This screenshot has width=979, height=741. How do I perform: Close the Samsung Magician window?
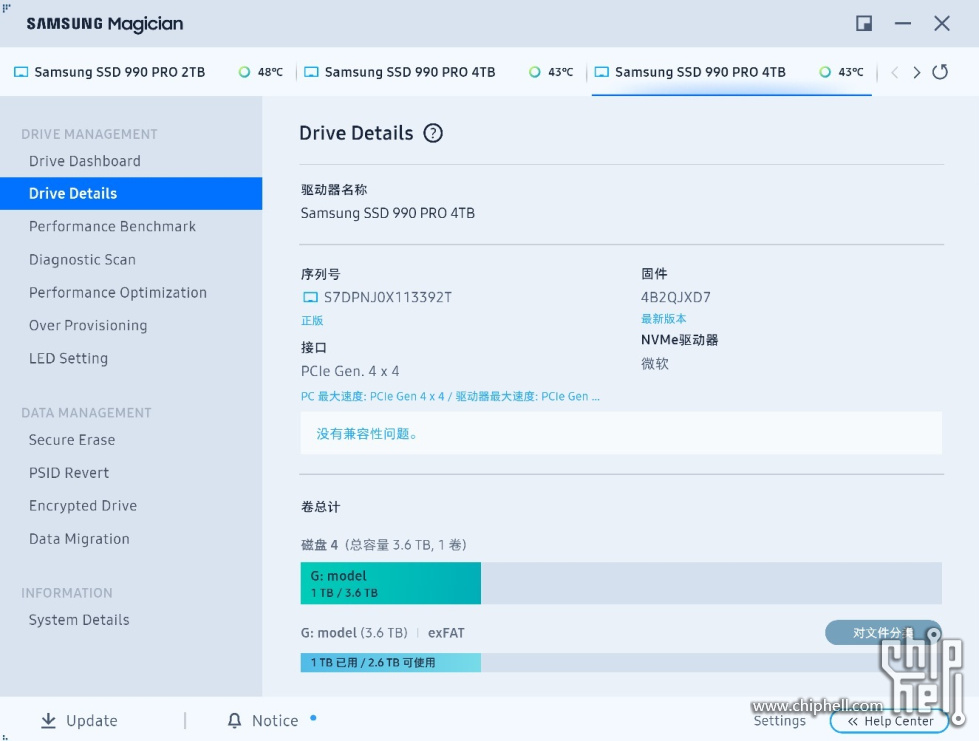[942, 24]
